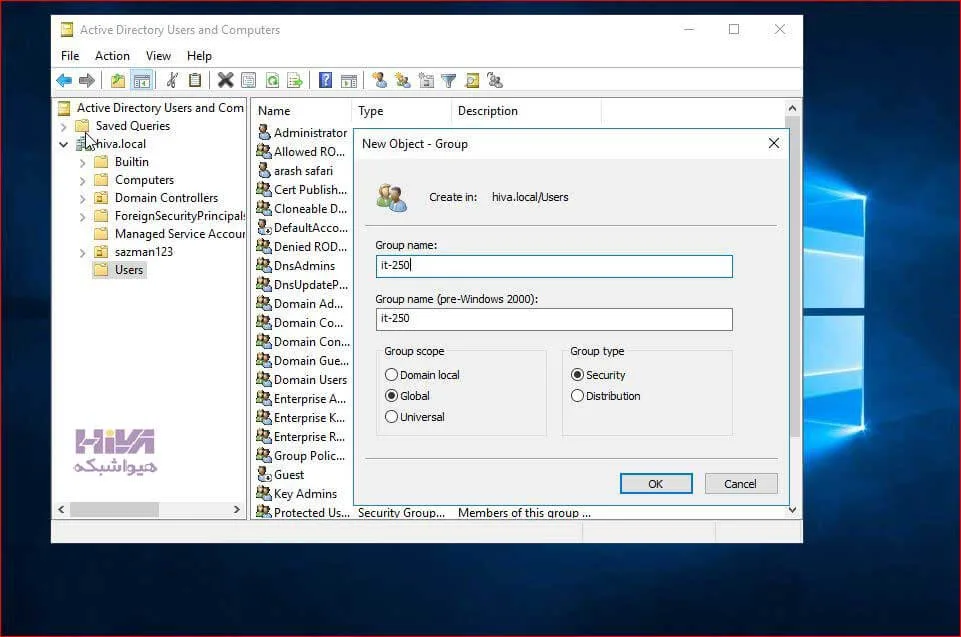Click the Refresh icon in toolbar
The height and width of the screenshot is (637, 961).
coord(272,80)
